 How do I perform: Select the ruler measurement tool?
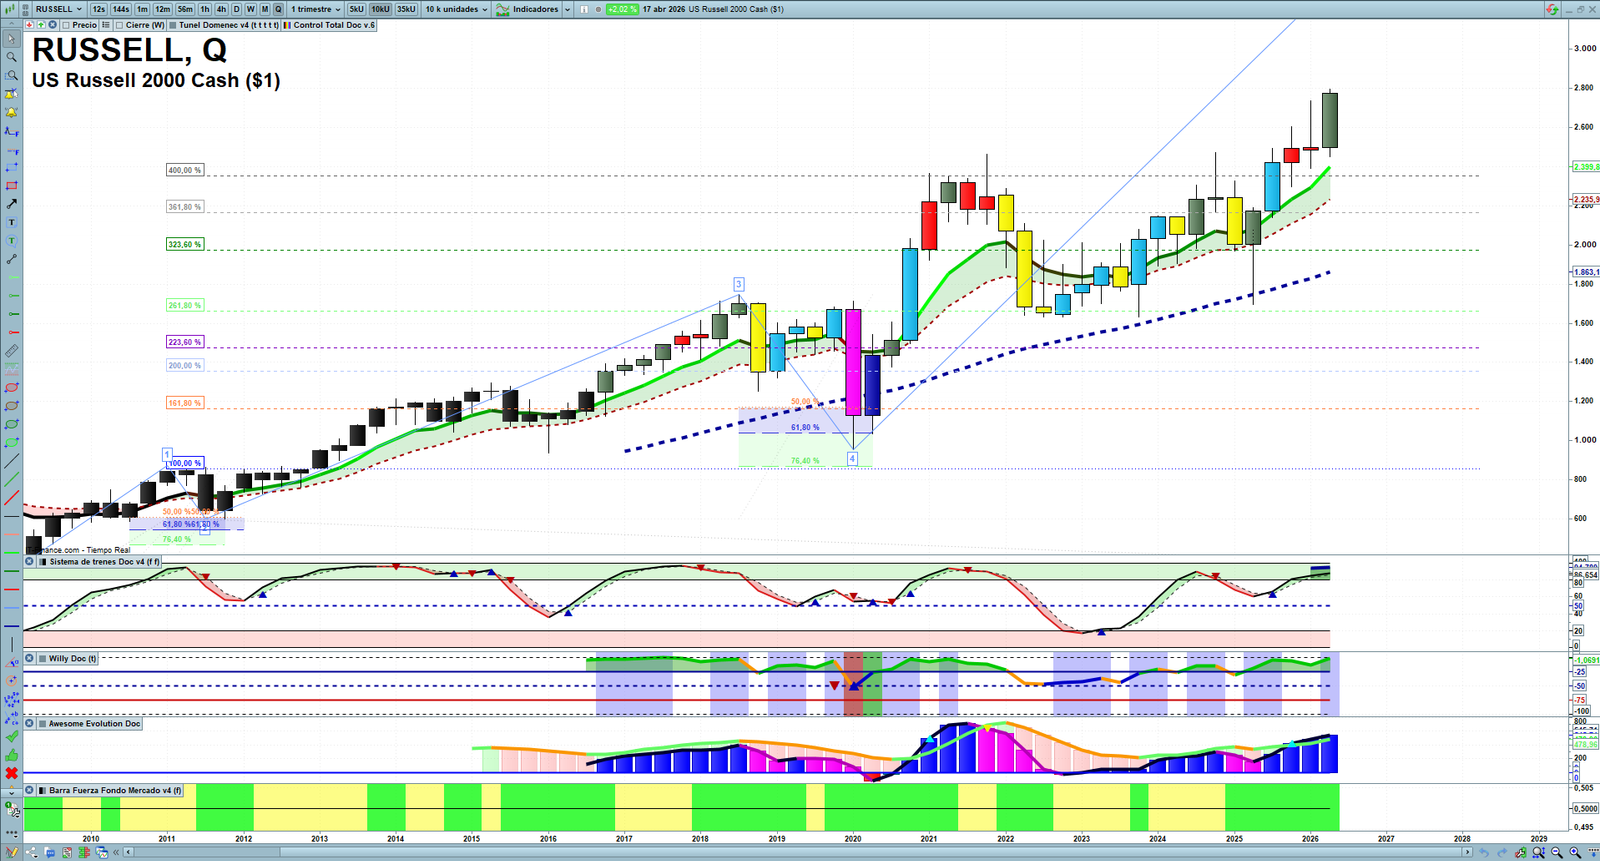pos(12,351)
